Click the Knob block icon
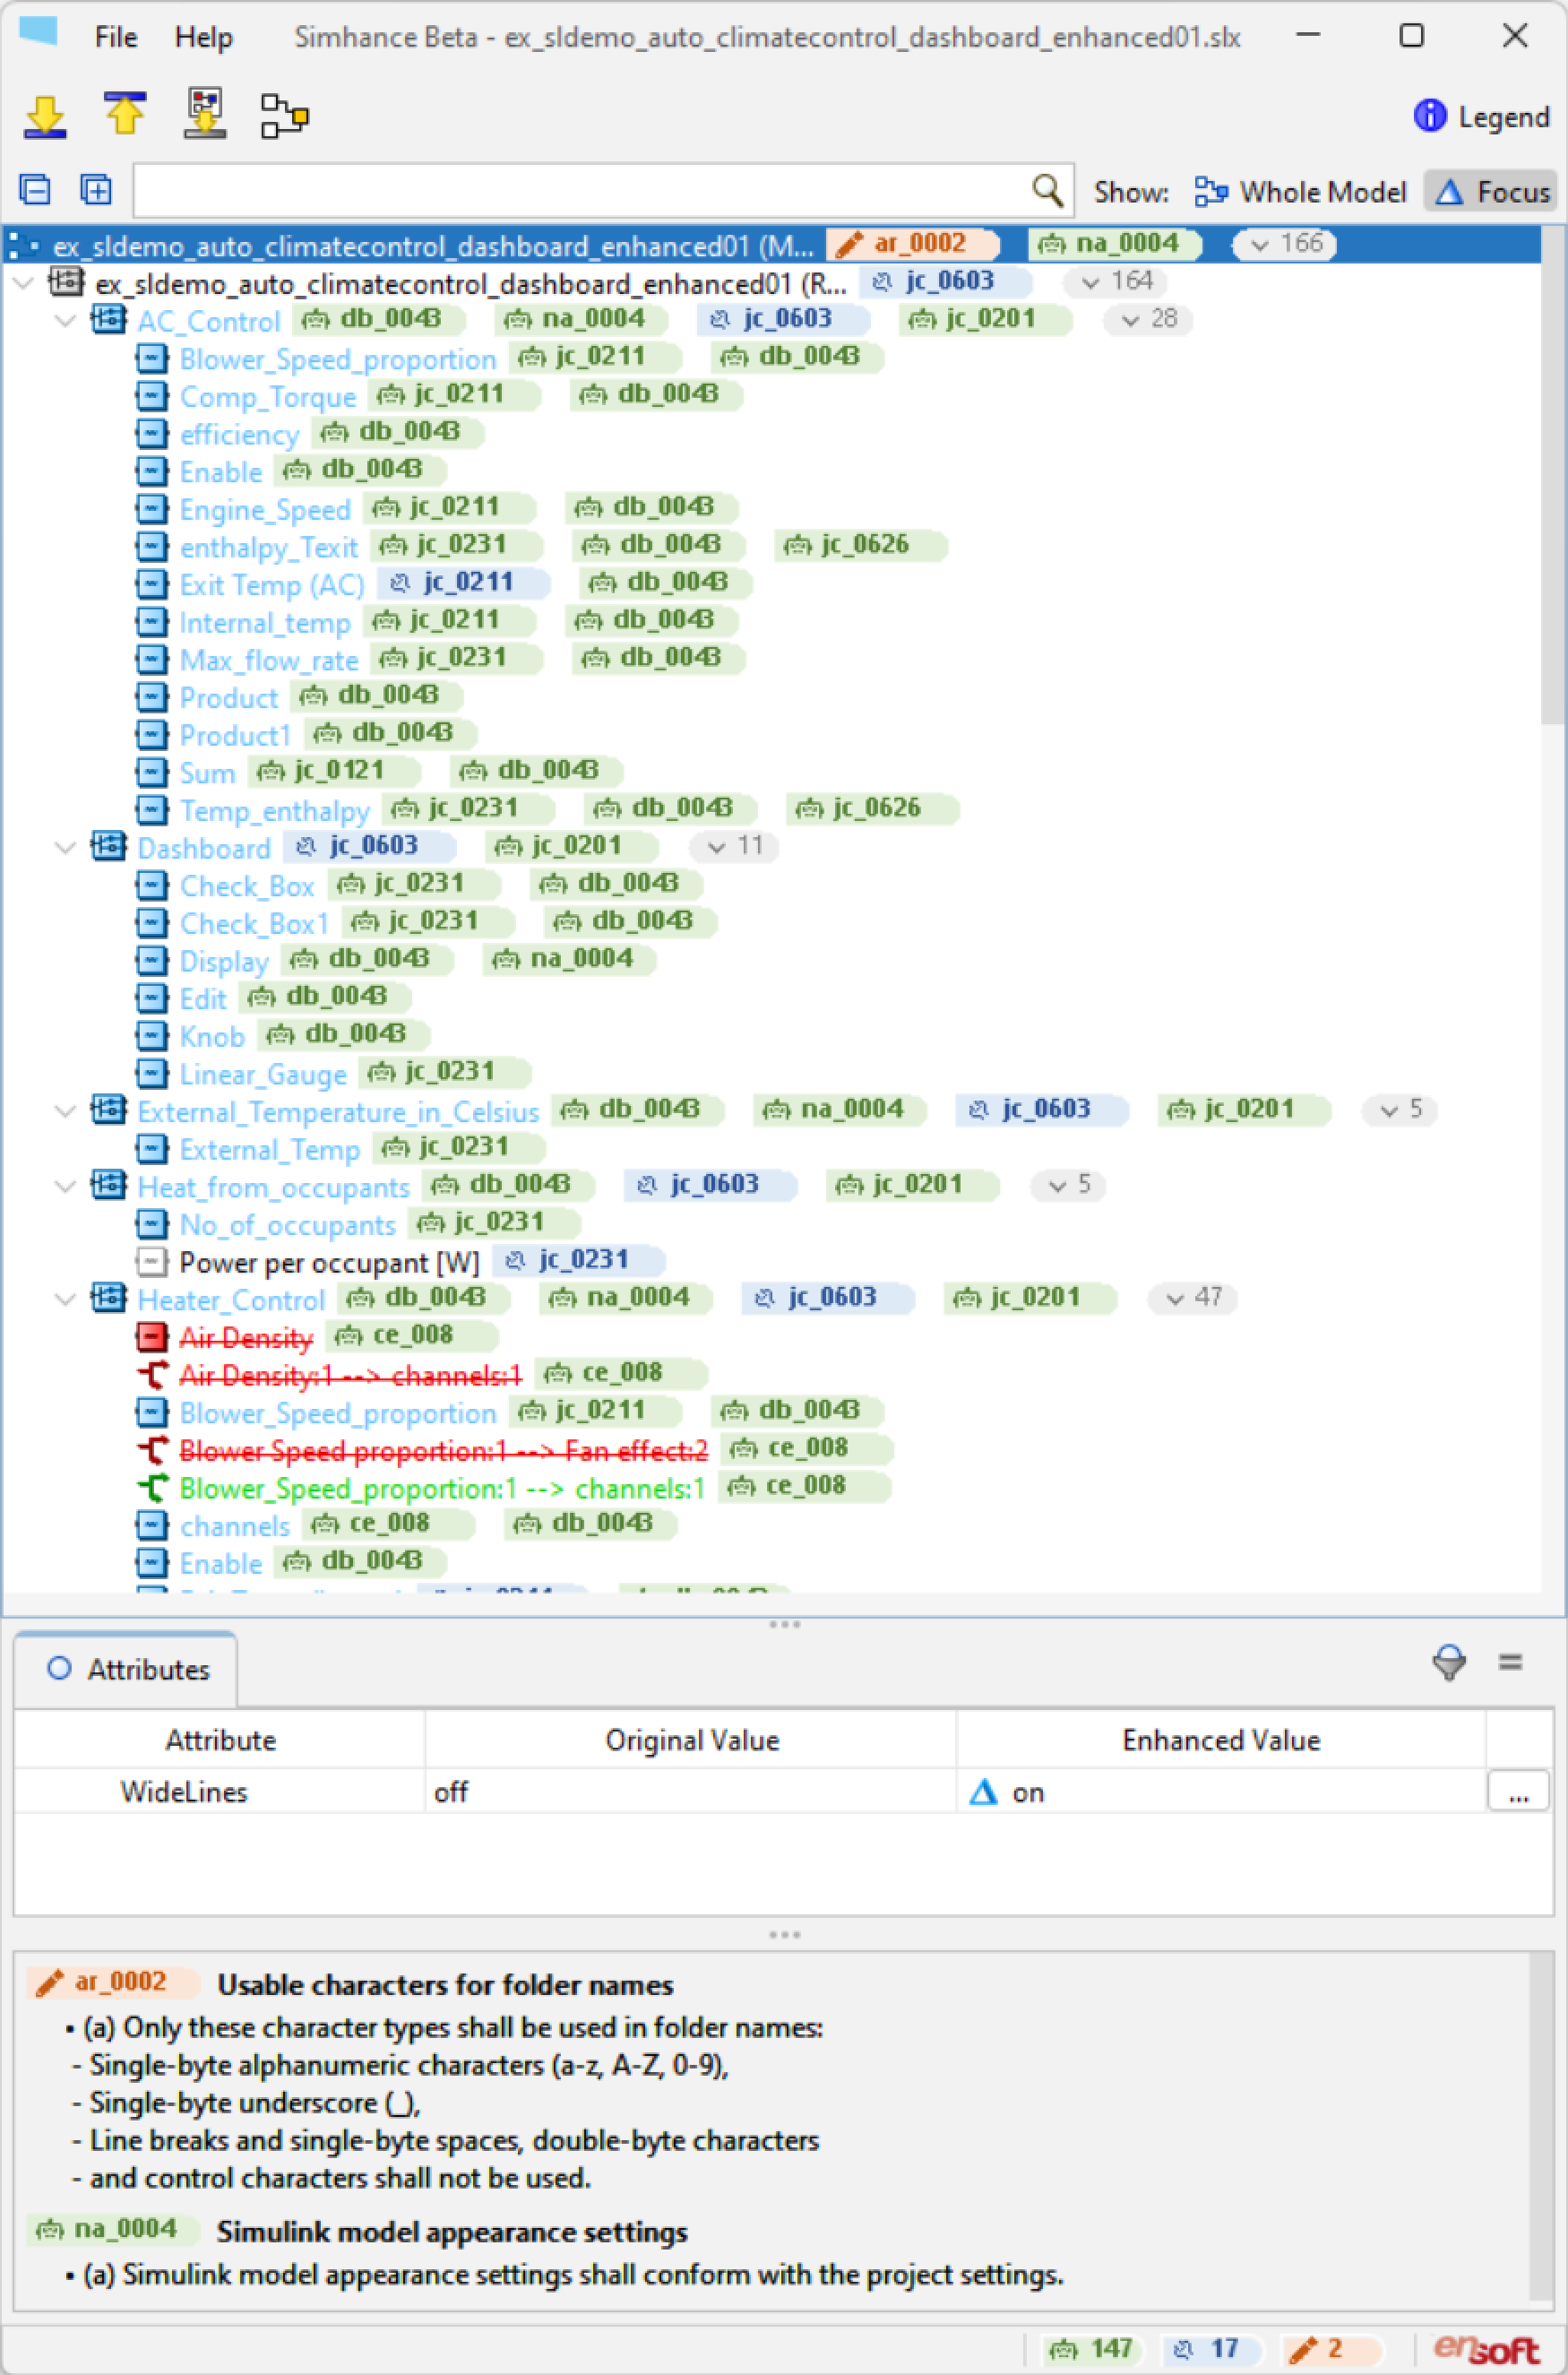This screenshot has width=1568, height=2375. 151,1035
